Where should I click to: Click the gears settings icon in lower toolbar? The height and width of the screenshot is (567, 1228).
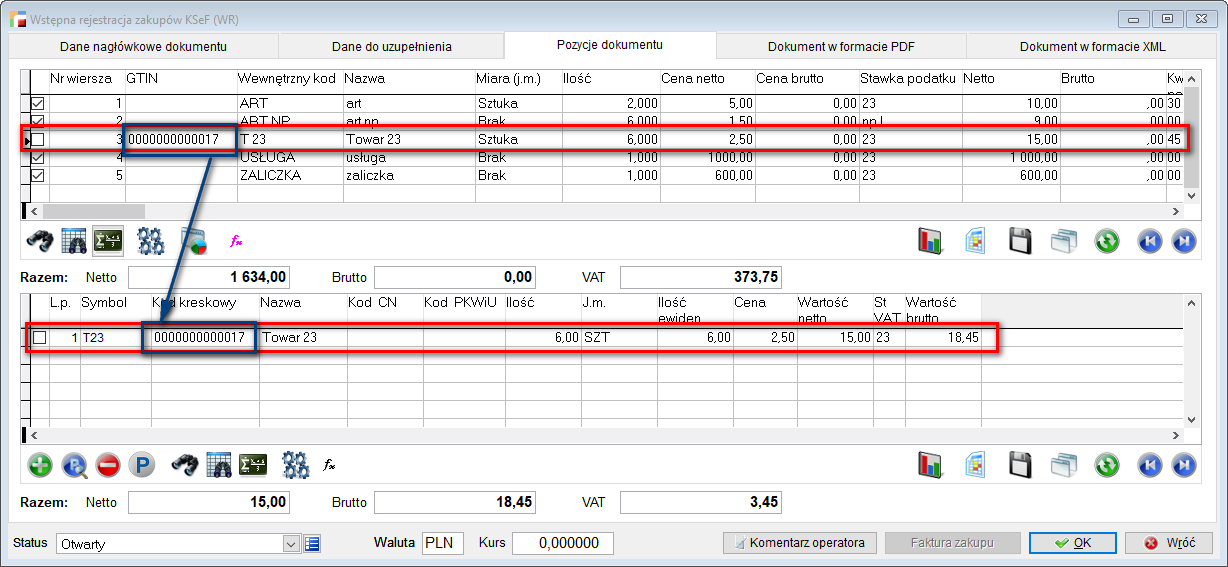[296, 465]
